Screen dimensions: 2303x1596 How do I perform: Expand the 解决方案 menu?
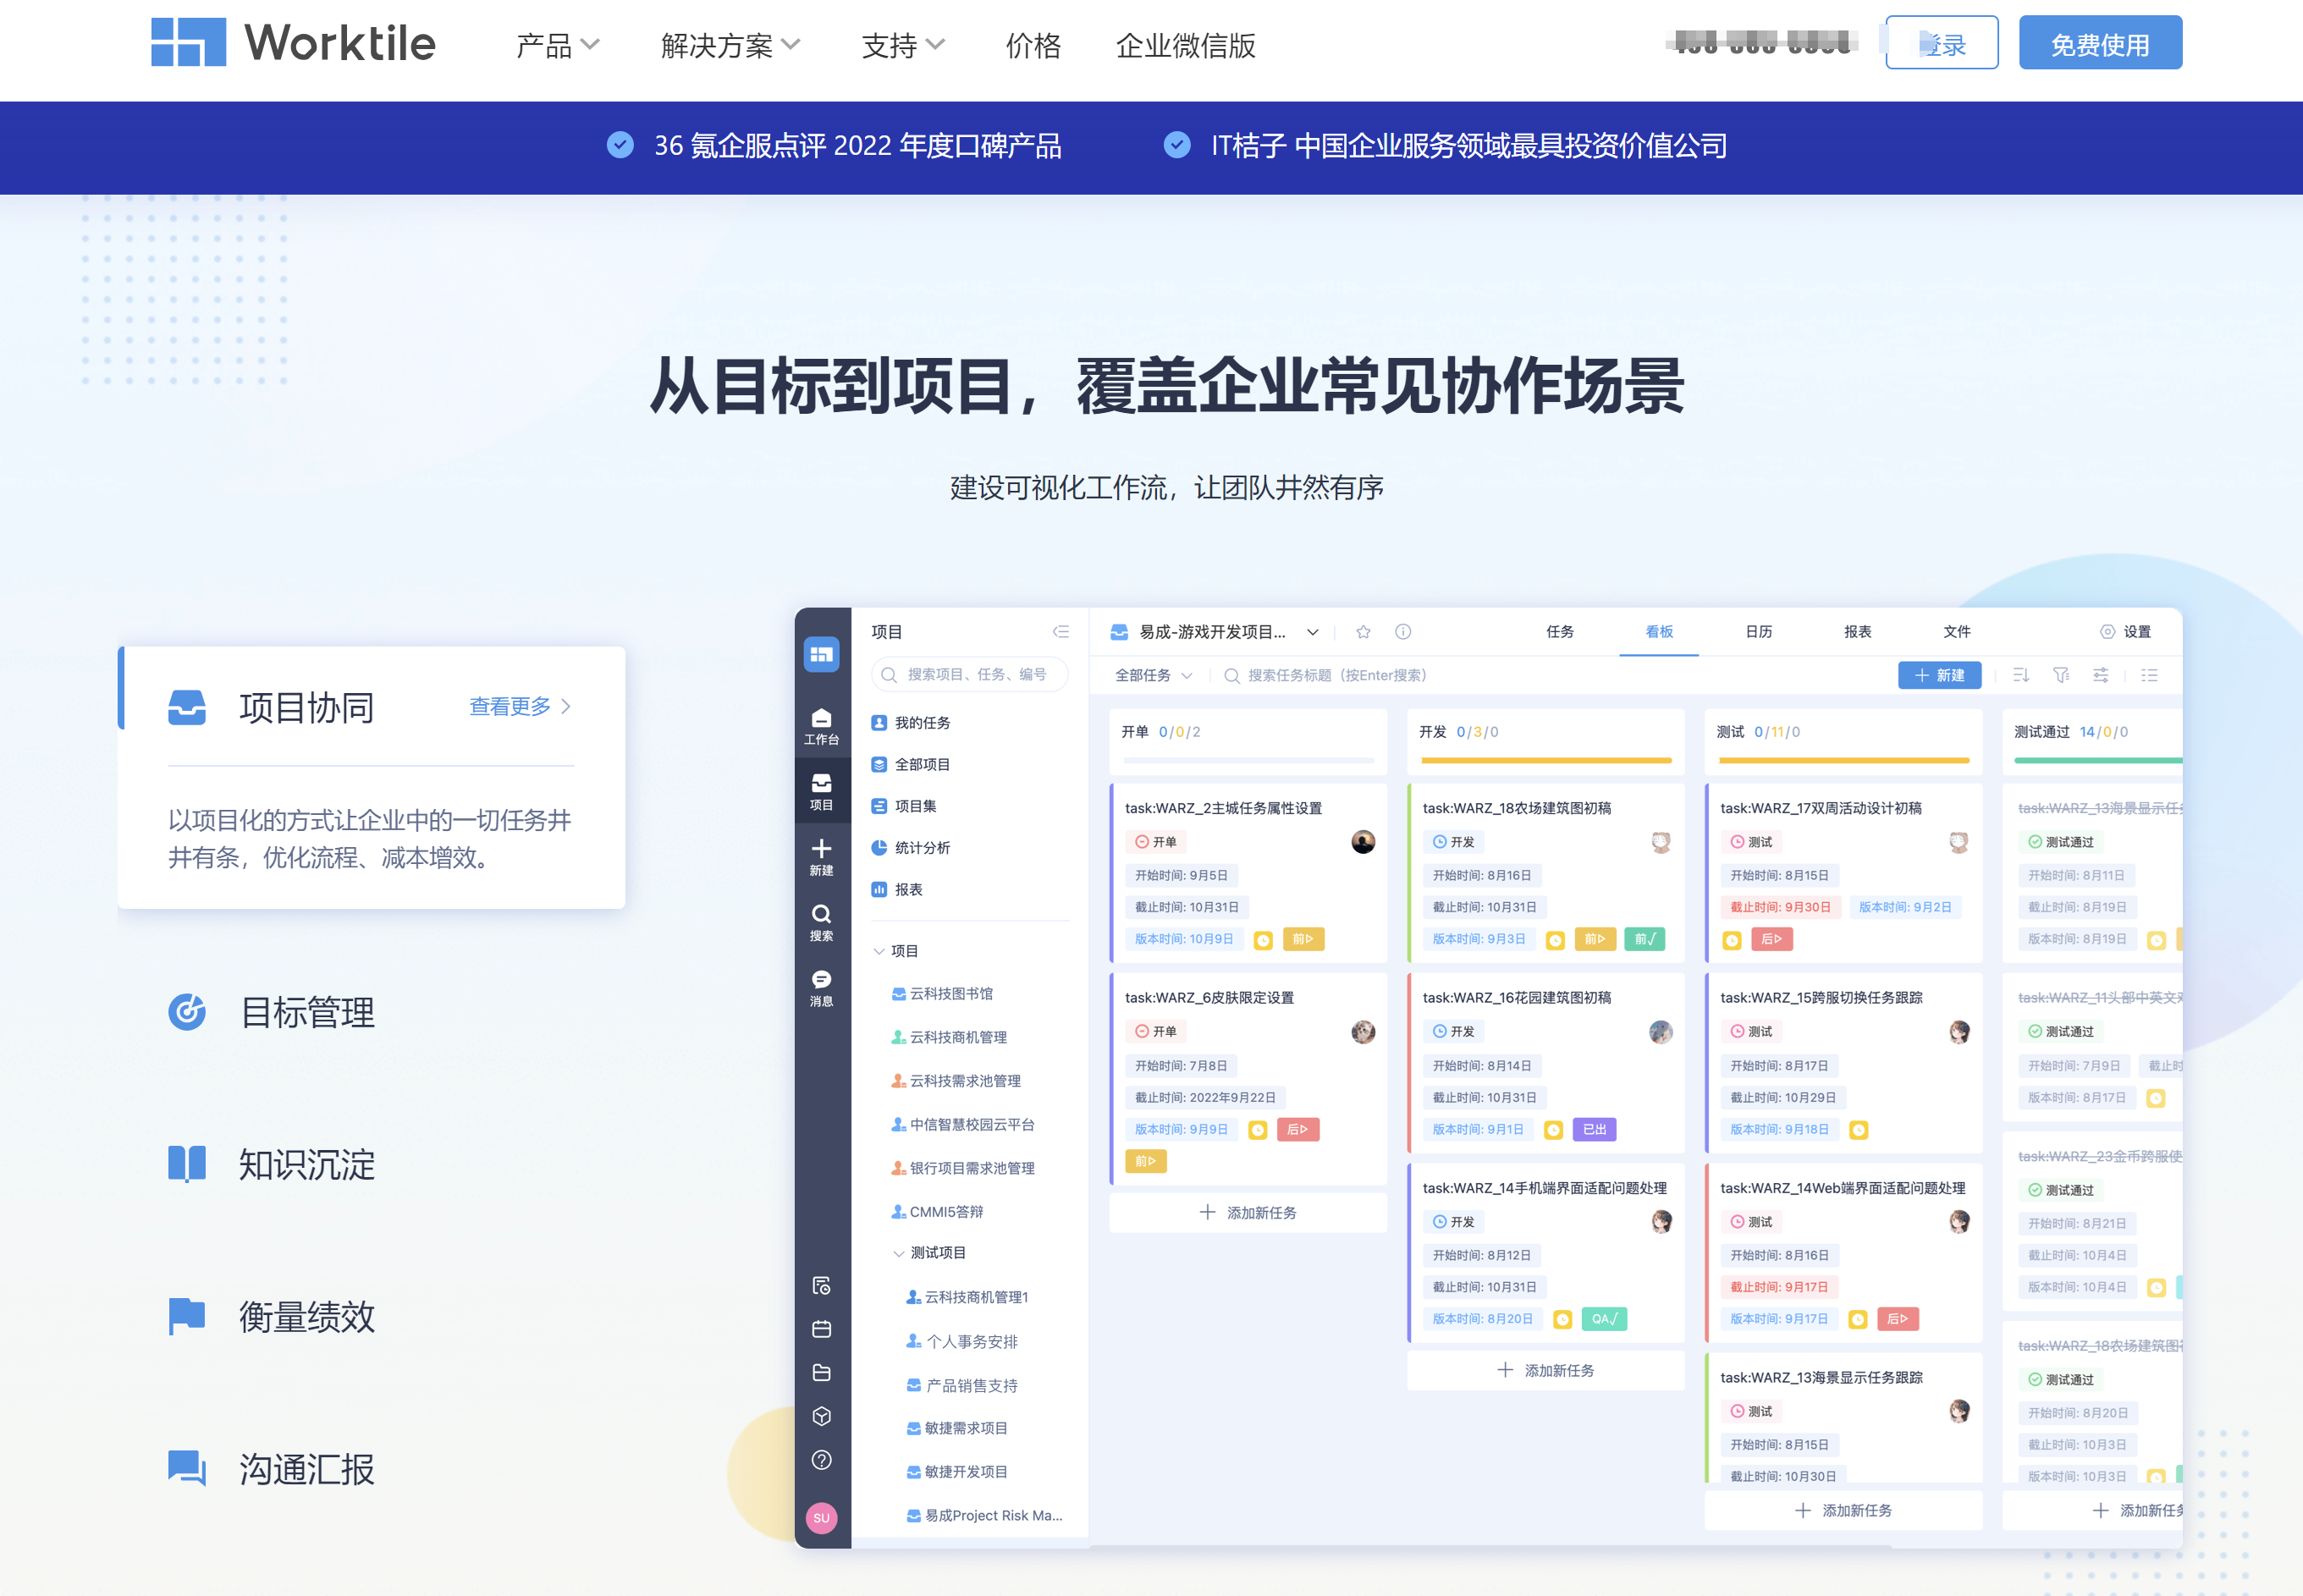coord(730,45)
